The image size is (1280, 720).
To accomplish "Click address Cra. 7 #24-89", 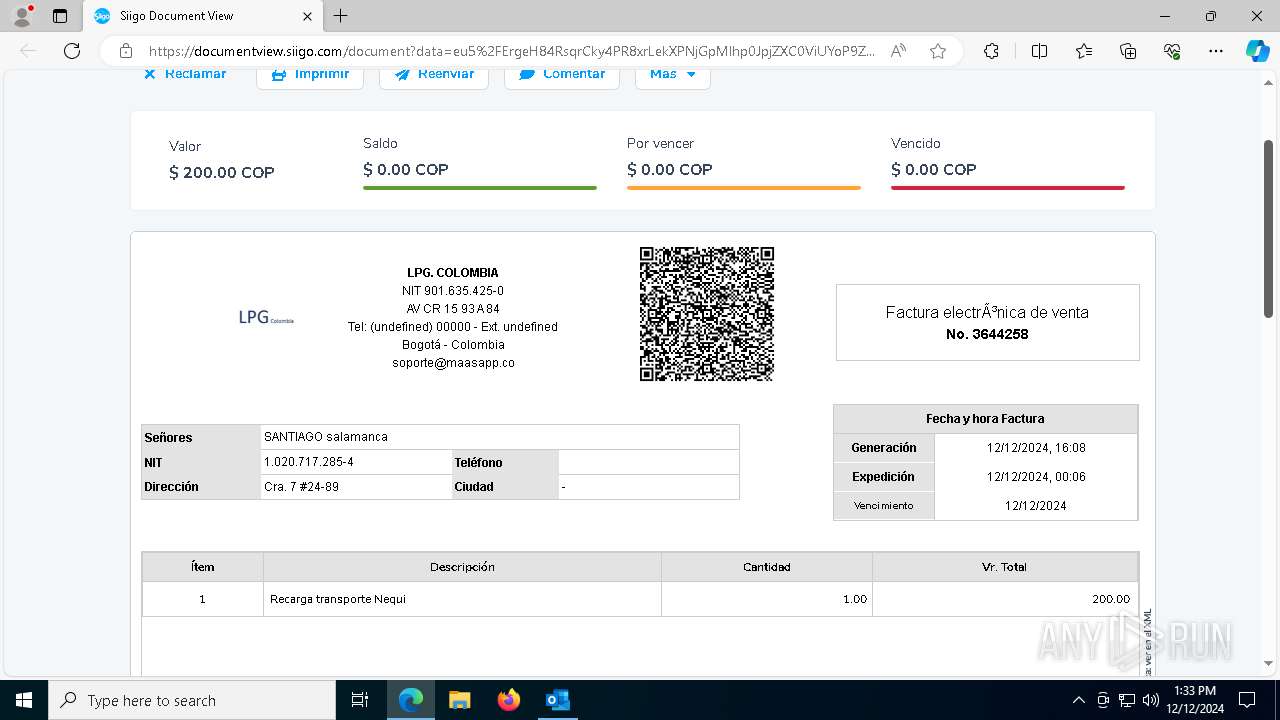I will (301, 487).
